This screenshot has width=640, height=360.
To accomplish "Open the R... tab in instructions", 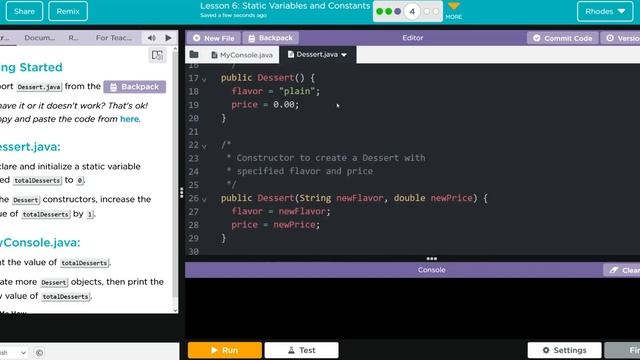I will [x=73, y=38].
